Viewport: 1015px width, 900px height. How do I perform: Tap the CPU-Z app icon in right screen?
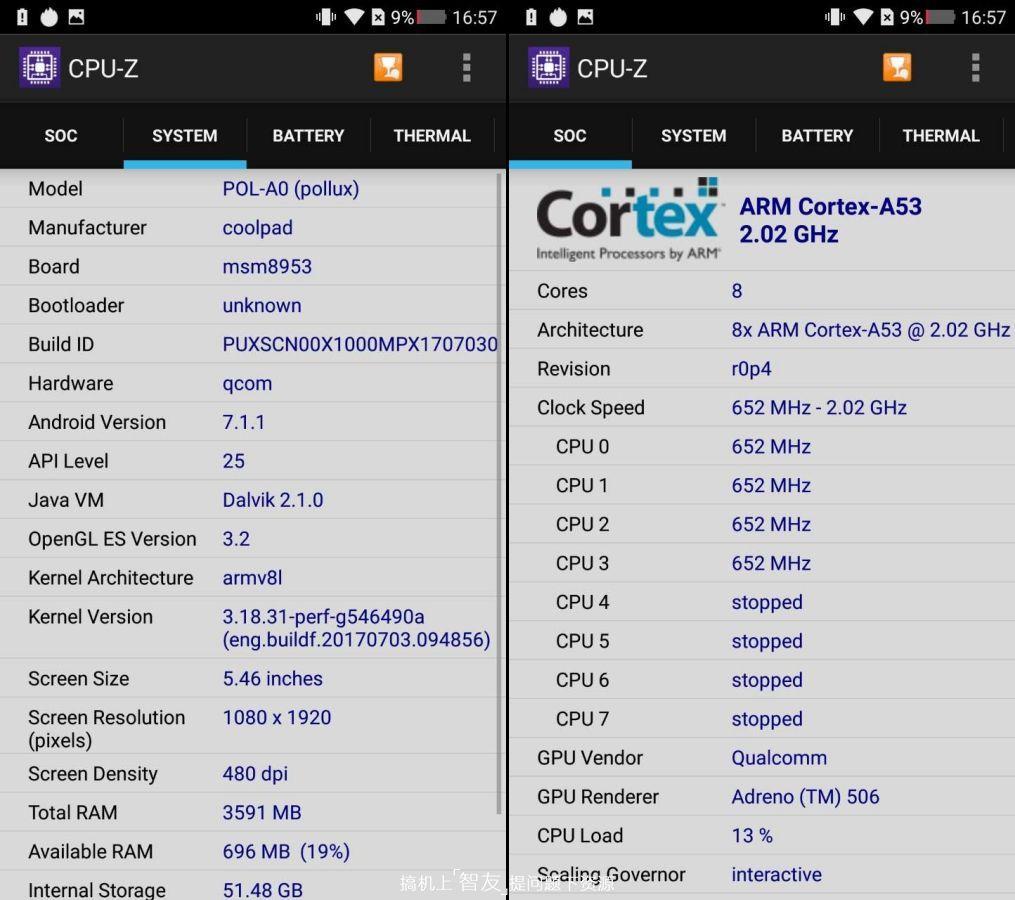(x=548, y=67)
